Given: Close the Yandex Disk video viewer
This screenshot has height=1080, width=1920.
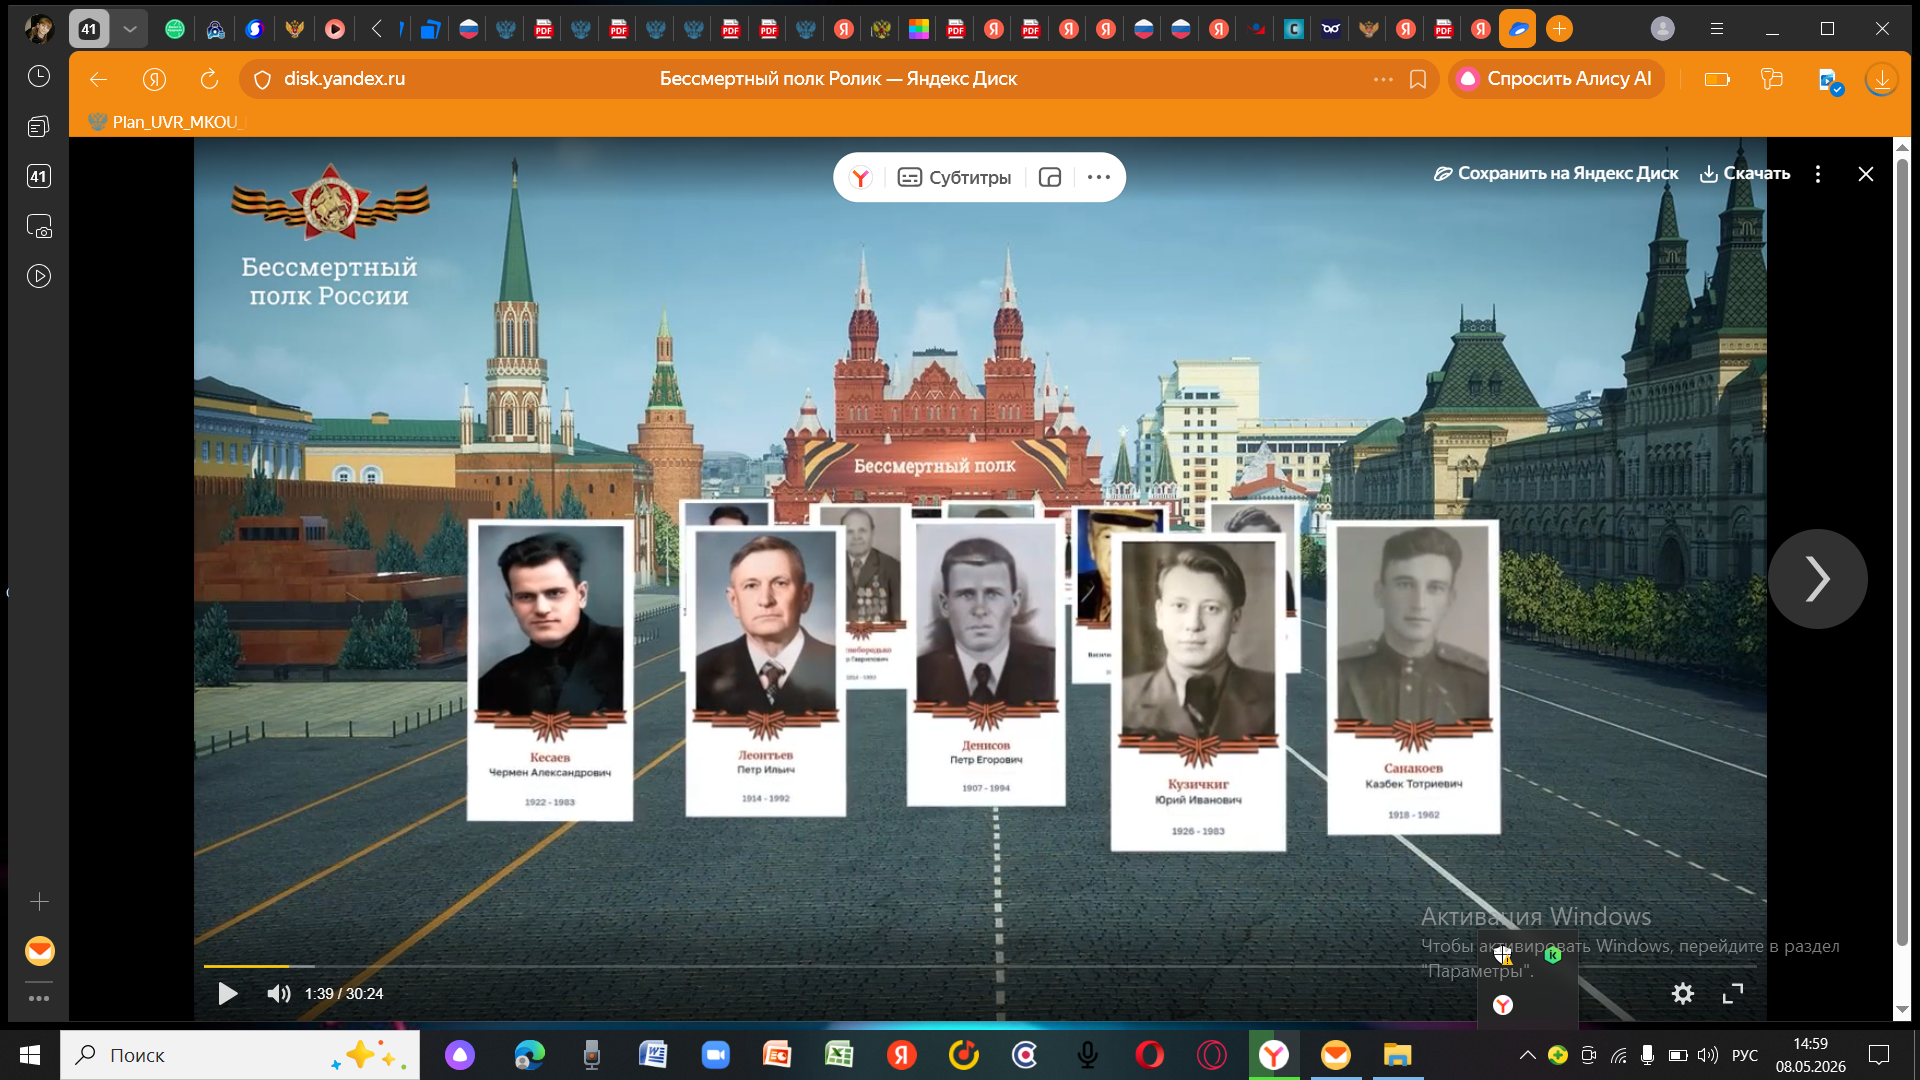Looking at the screenshot, I should (x=1866, y=174).
